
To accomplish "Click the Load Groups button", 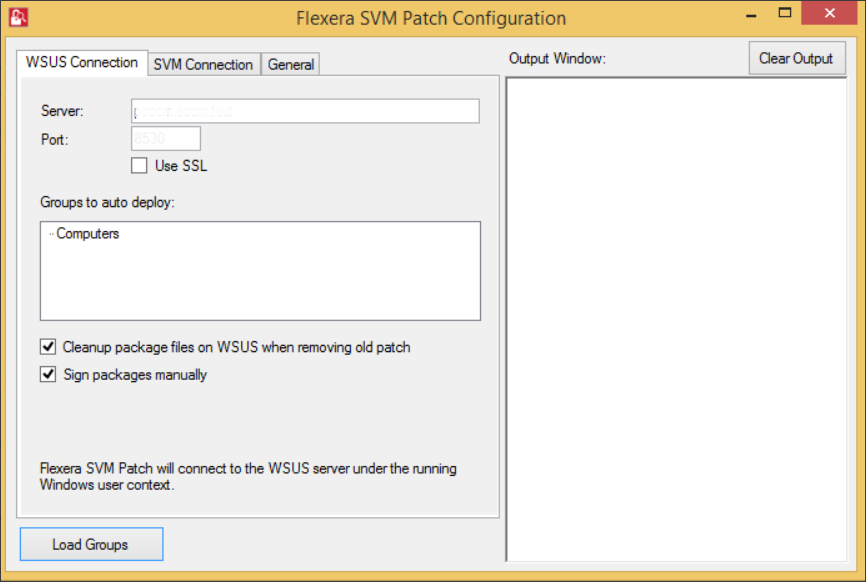I will pyautogui.click(x=92, y=544).
